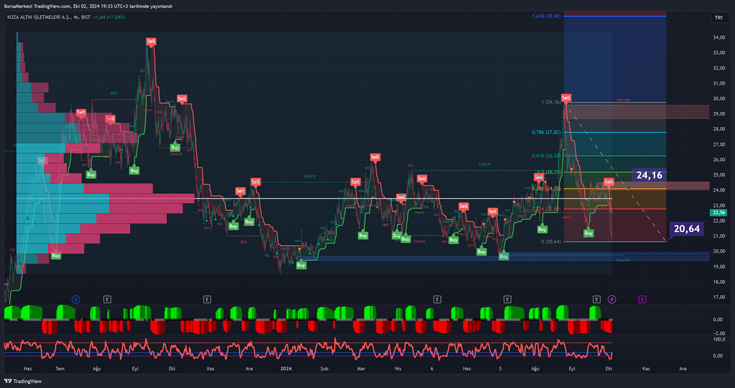Click the TradingView logo
The height and width of the screenshot is (388, 735).
tap(22, 381)
